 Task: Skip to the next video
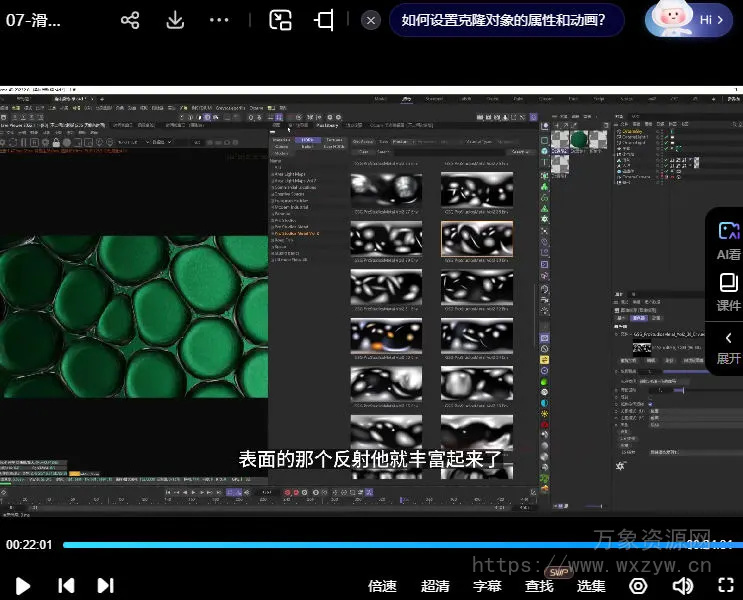(105, 585)
